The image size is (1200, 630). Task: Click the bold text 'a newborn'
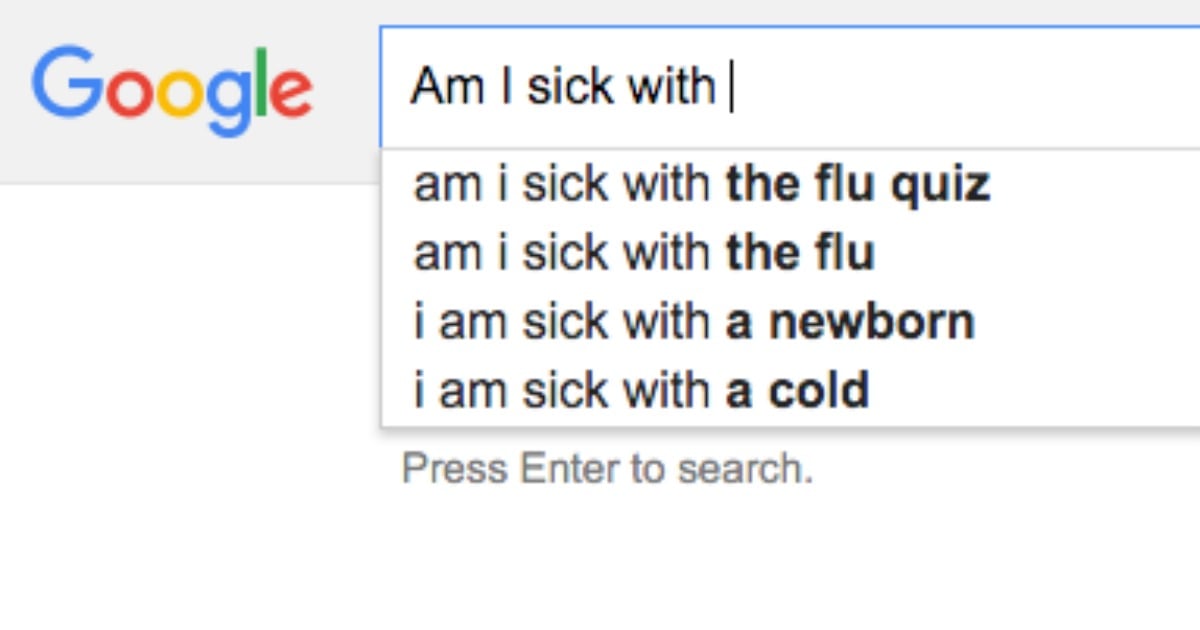pos(850,321)
